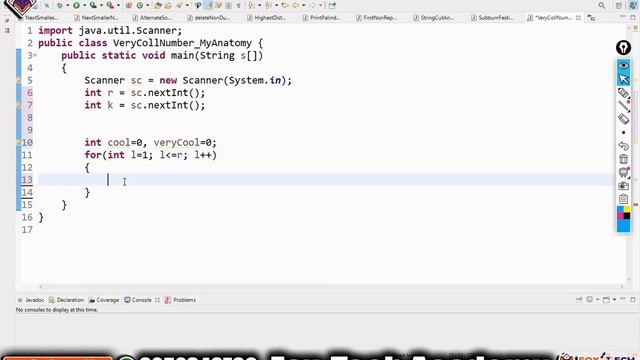Click the Run External Tools icon
Viewport: 640px width, 360px height.
click(x=110, y=5)
